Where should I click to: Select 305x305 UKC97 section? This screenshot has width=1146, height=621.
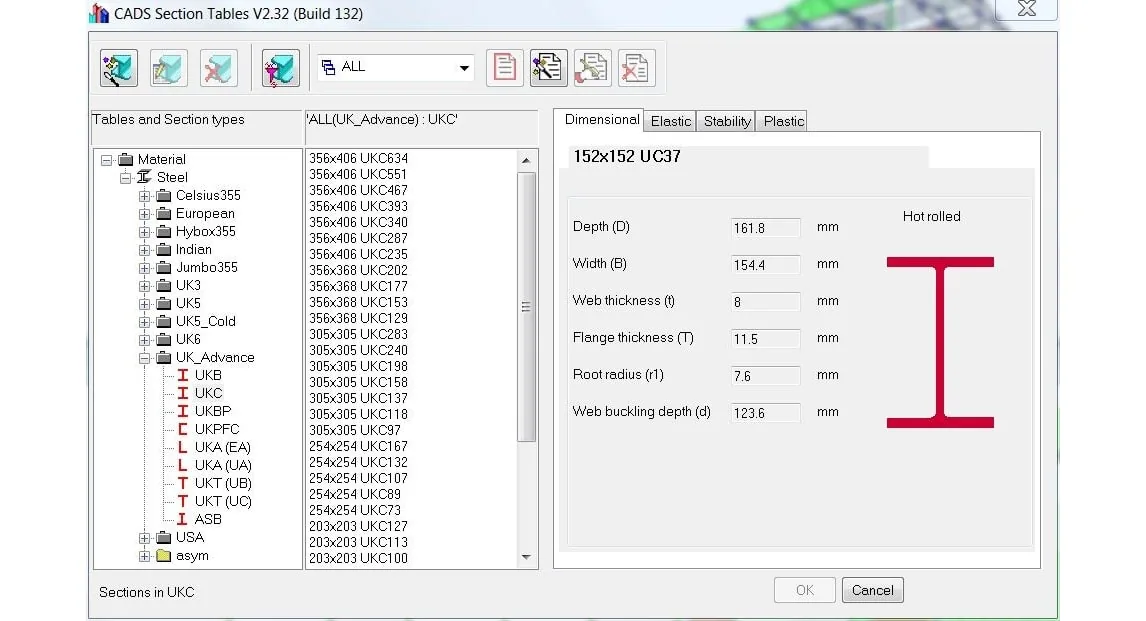[x=354, y=430]
